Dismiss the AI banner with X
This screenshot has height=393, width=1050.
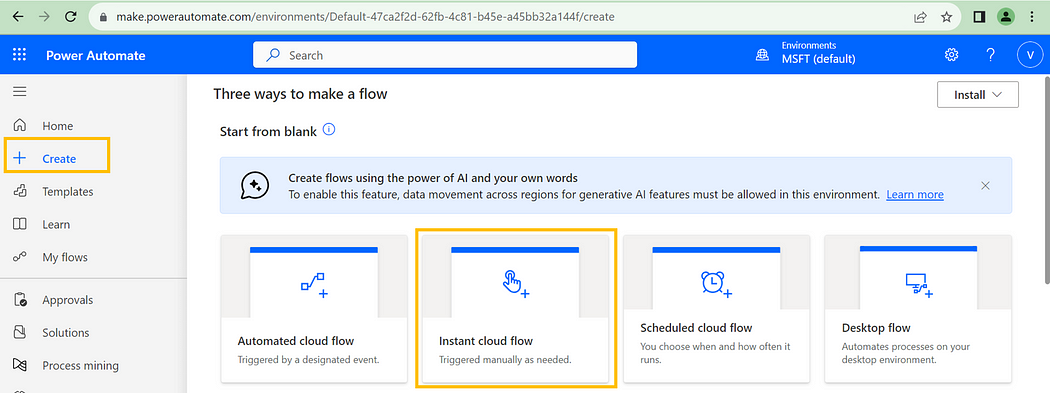[x=985, y=185]
